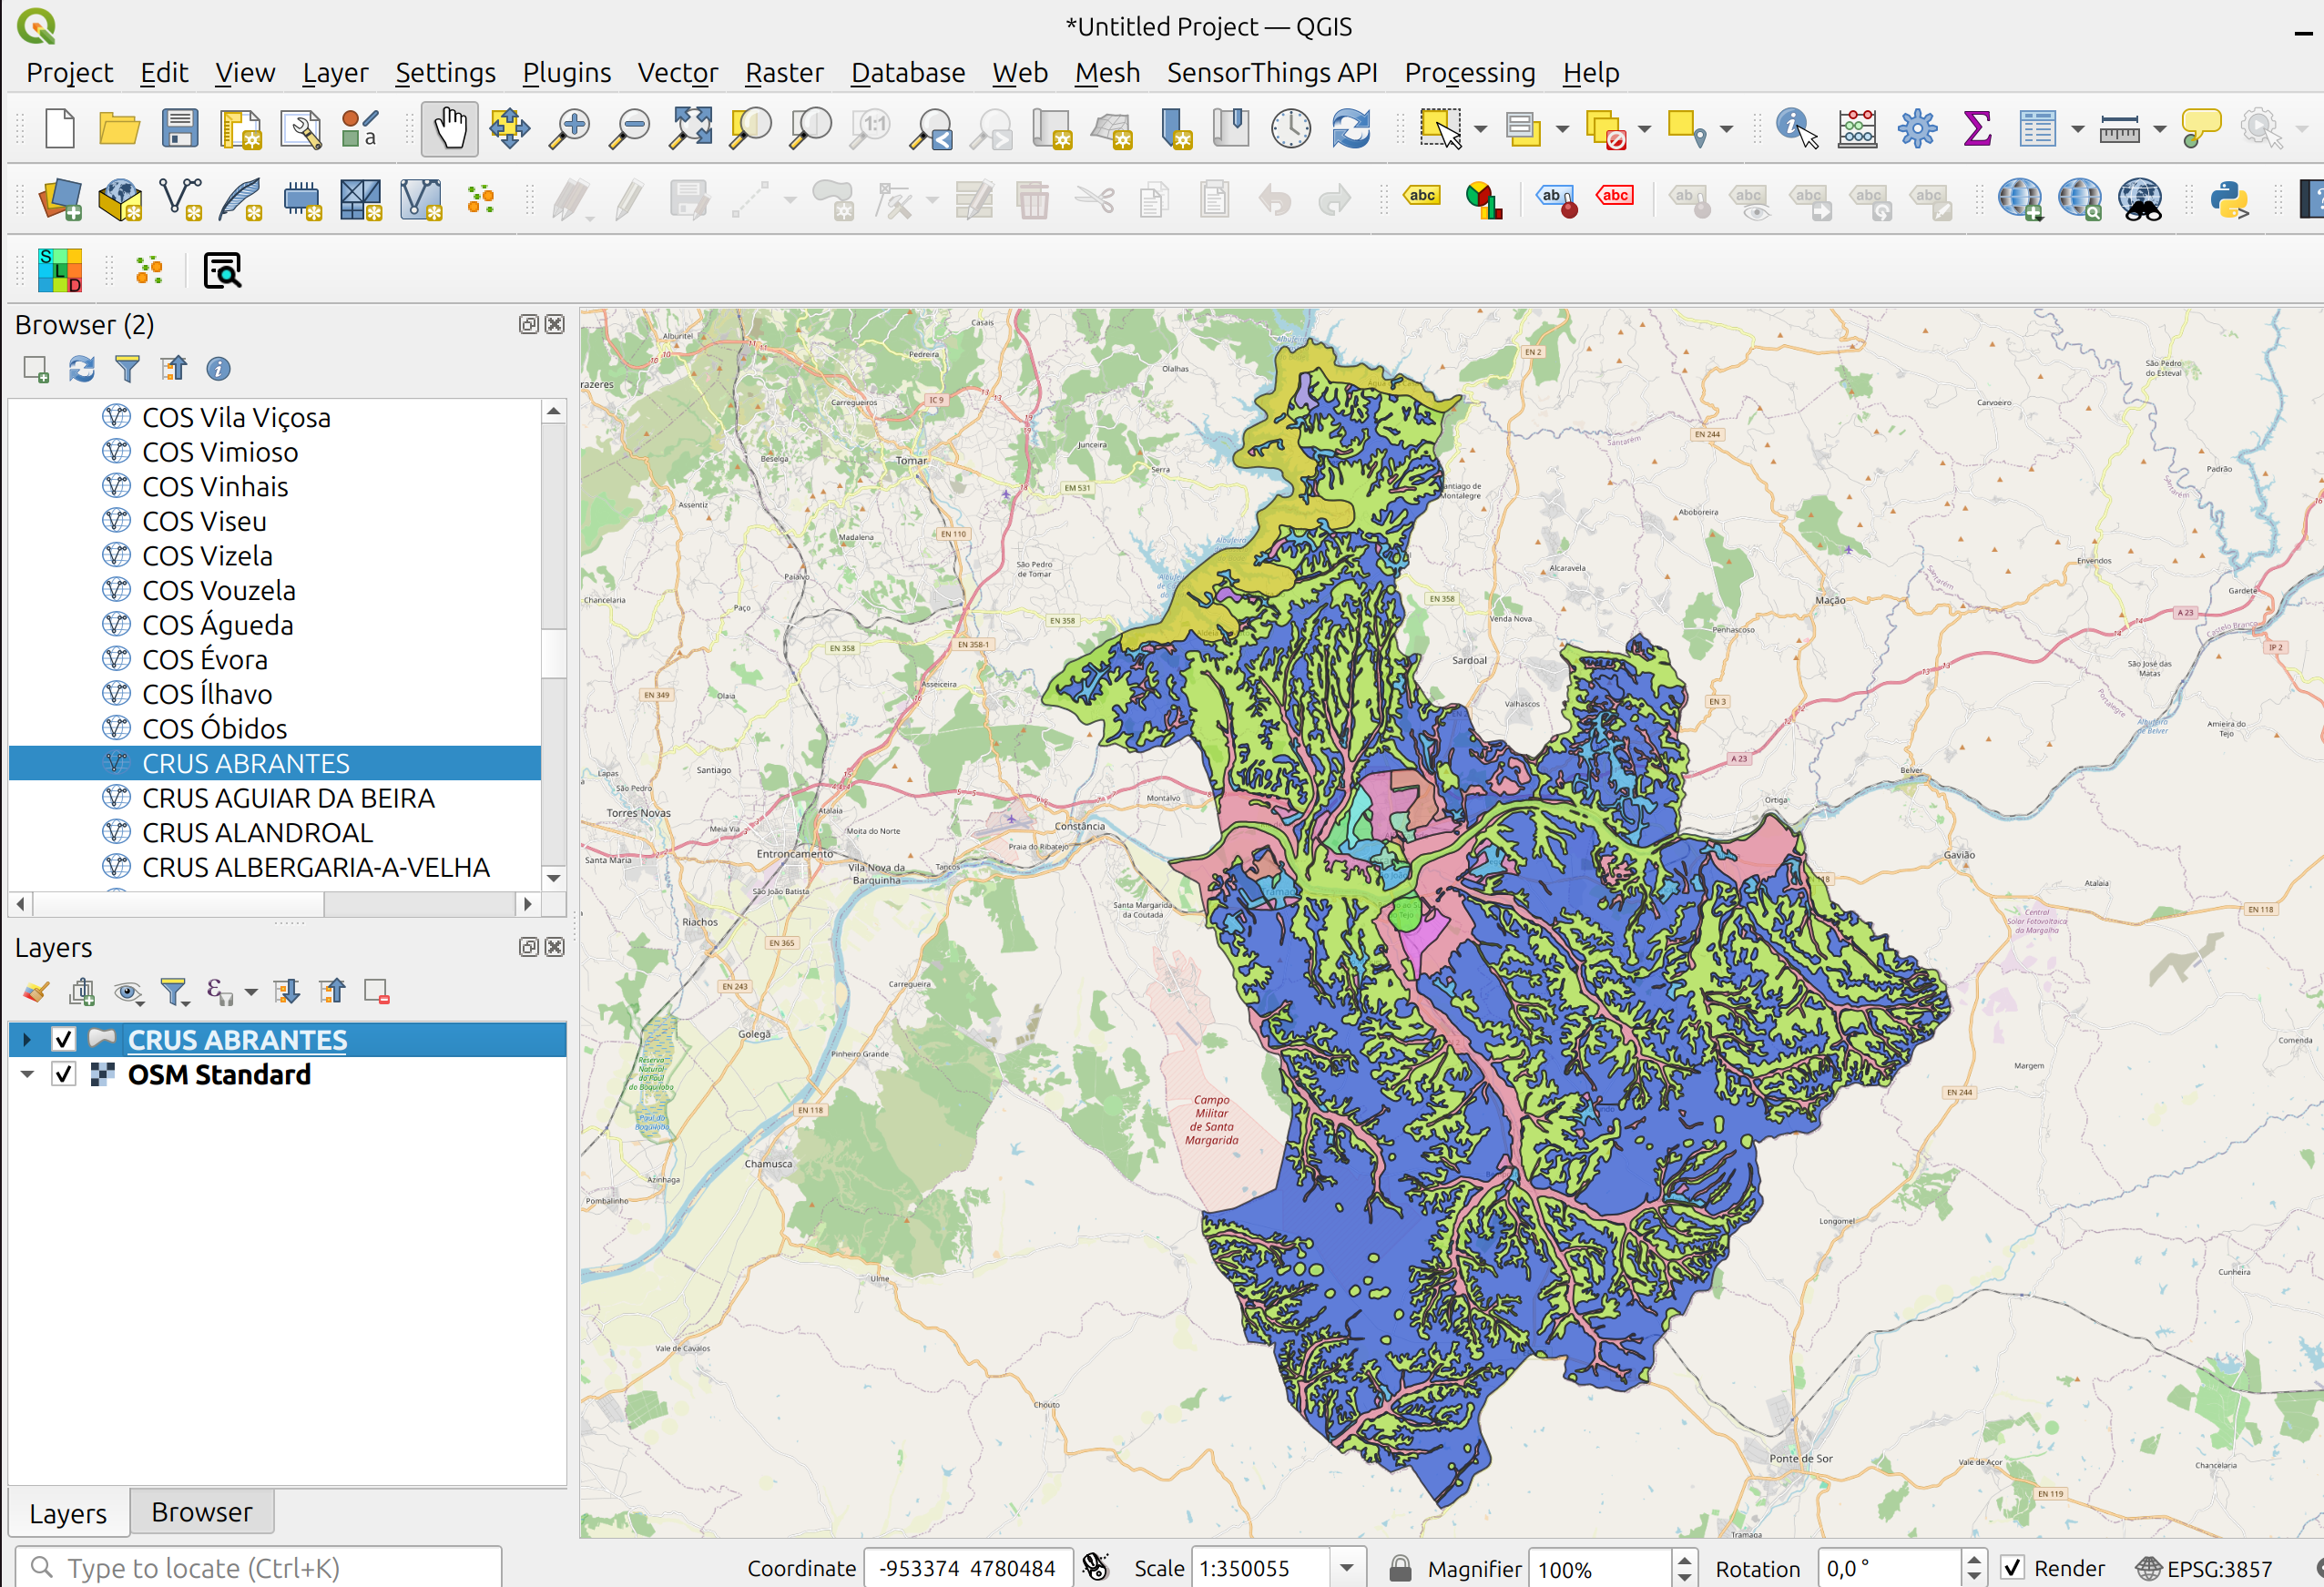Open the Project menu

pos(69,72)
